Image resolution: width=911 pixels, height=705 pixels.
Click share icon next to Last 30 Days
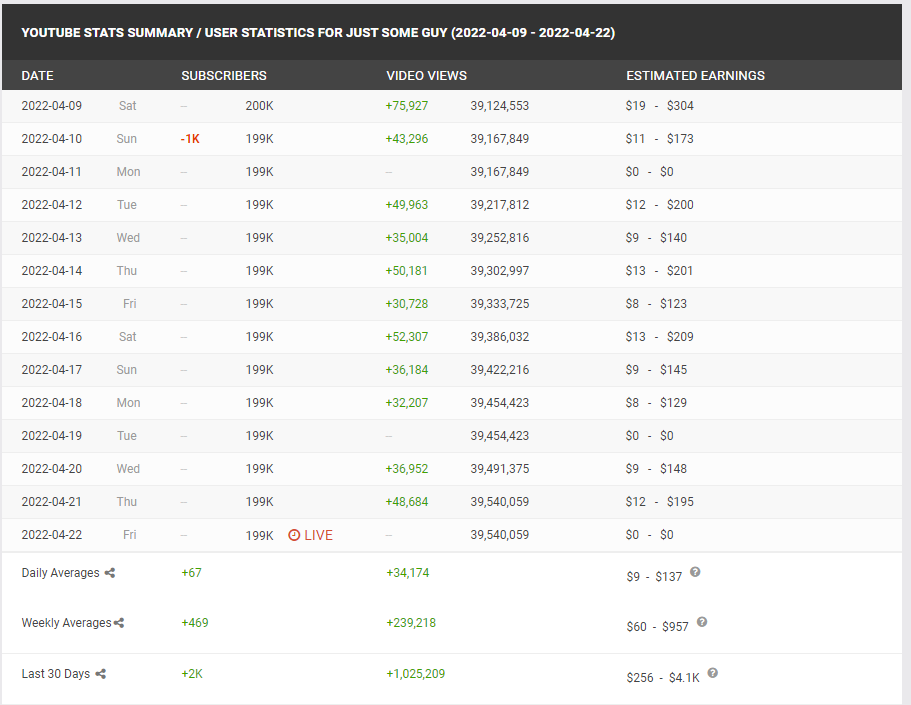[101, 674]
